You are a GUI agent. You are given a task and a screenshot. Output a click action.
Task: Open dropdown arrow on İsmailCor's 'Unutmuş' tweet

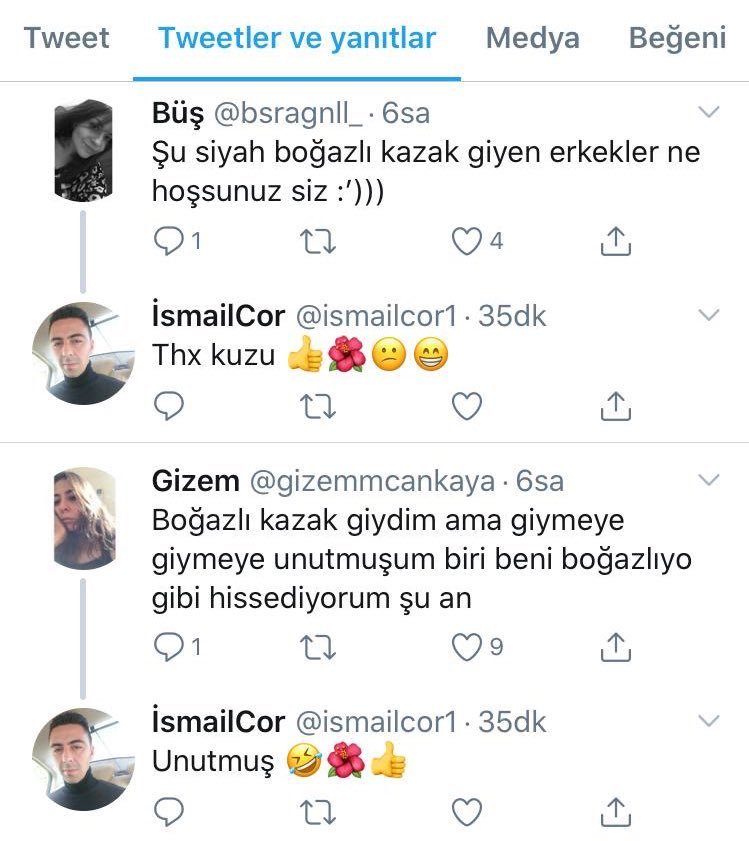pyautogui.click(x=708, y=720)
